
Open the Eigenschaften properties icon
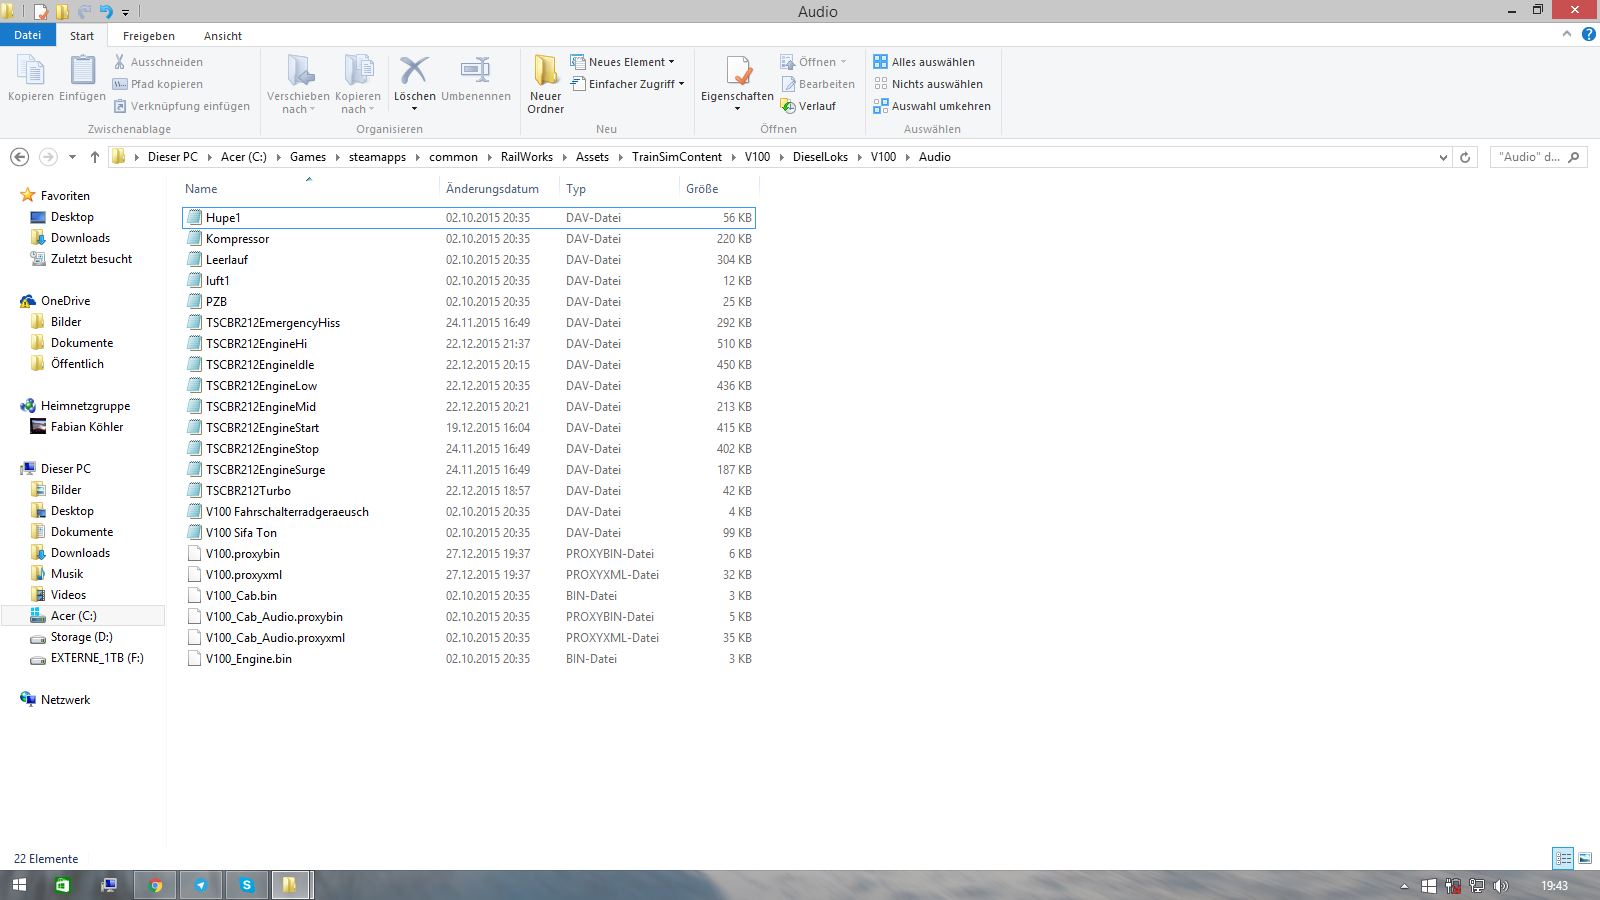(738, 72)
